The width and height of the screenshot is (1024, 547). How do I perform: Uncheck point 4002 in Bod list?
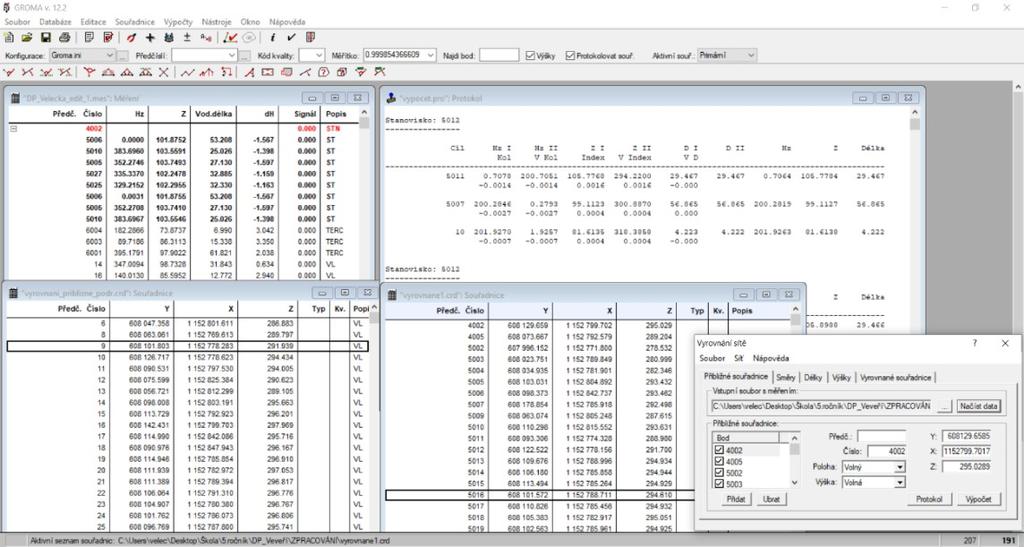pos(719,450)
